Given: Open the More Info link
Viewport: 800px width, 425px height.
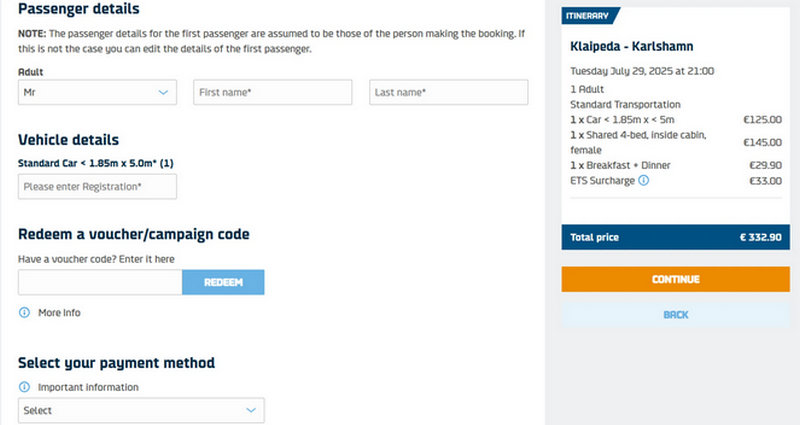Looking at the screenshot, I should click(59, 313).
